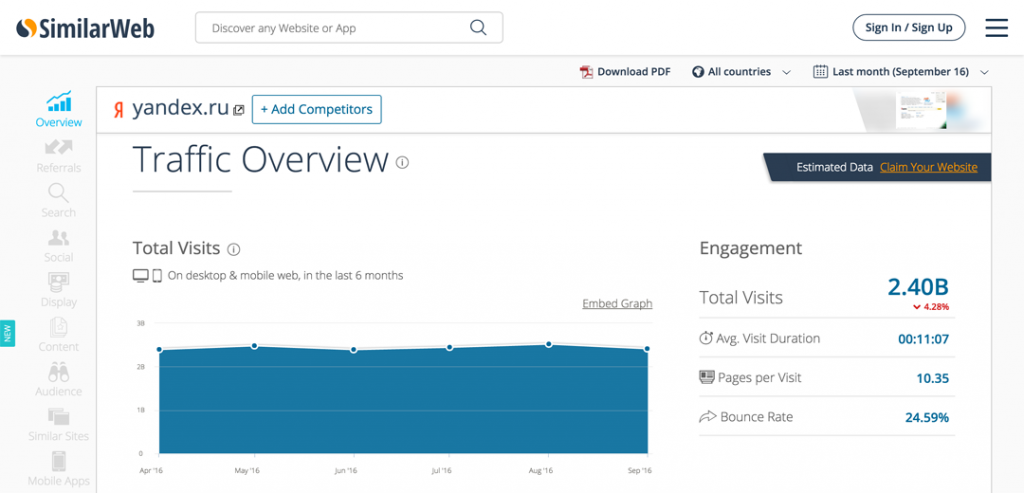Open the hamburger menu
Image resolution: width=1024 pixels, height=493 pixels.
point(997,27)
